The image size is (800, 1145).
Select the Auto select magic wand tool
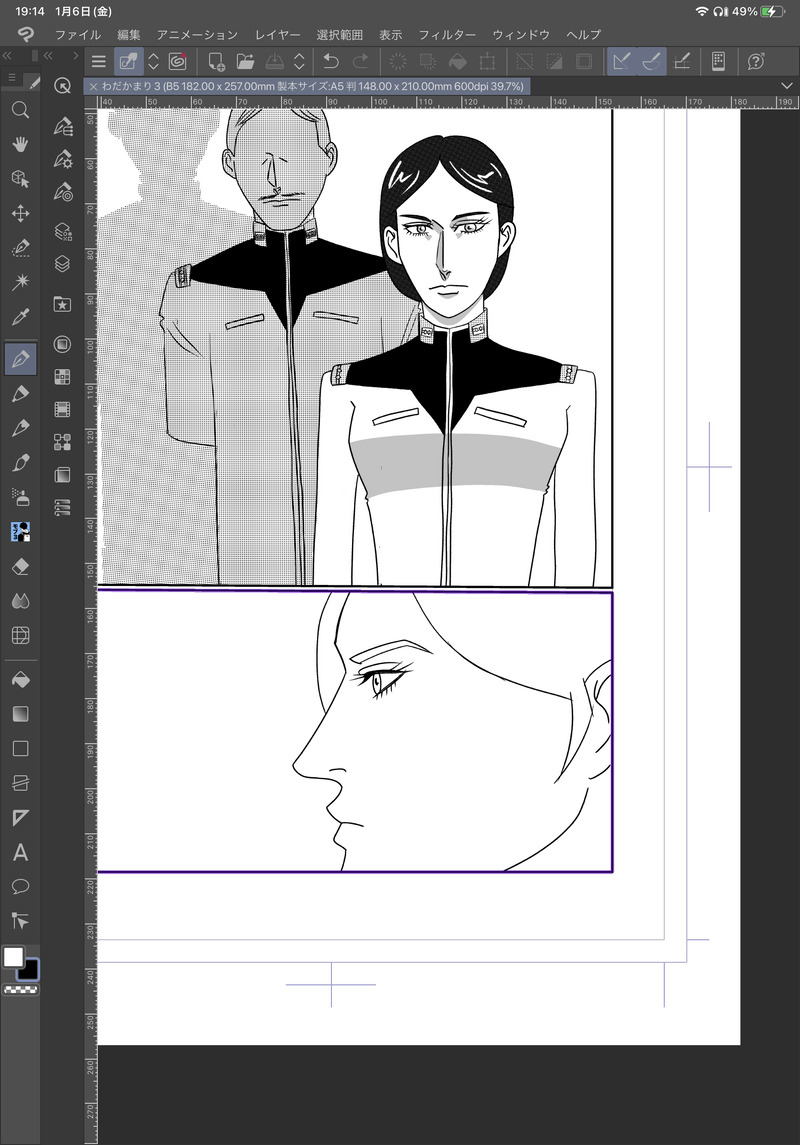click(x=20, y=282)
